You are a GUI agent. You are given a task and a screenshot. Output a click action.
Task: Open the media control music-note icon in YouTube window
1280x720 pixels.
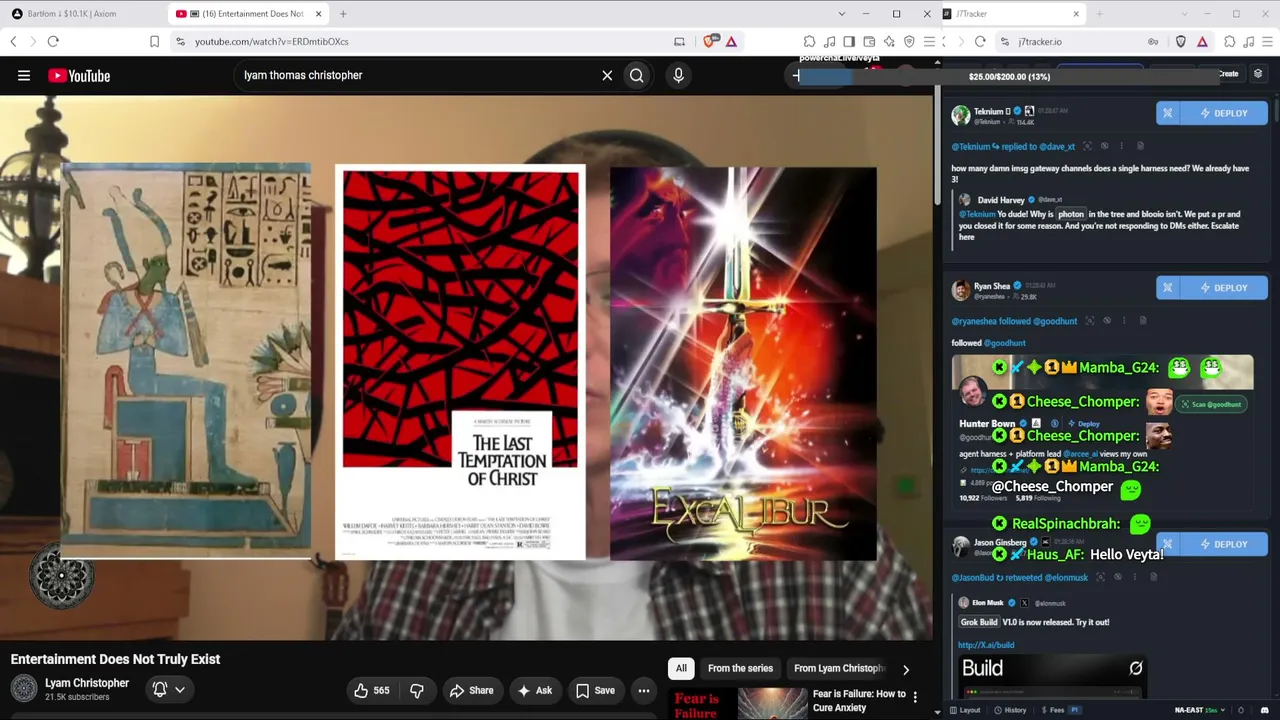click(829, 41)
